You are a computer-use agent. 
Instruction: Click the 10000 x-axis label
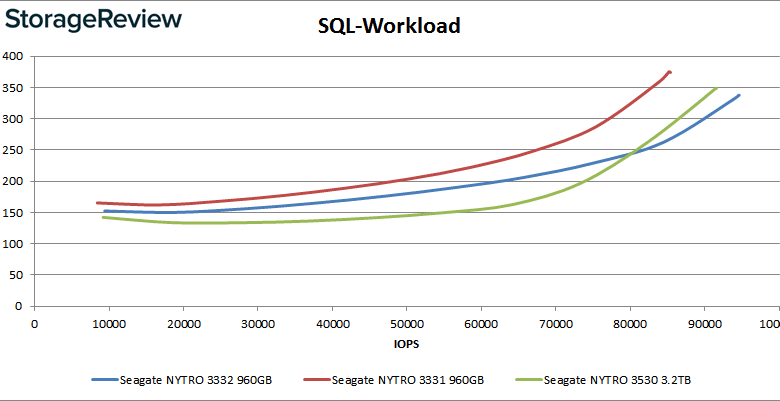pos(108,324)
